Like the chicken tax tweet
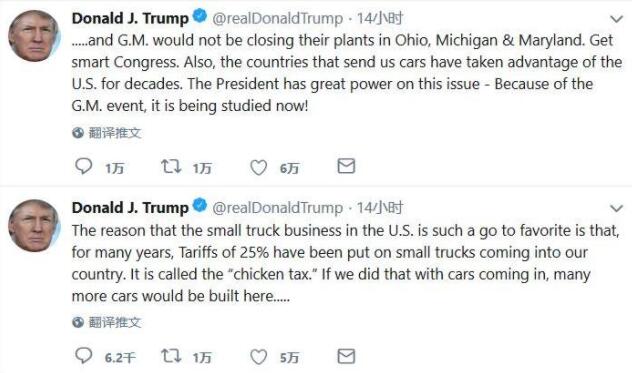The width and height of the screenshot is (632, 373). point(258,357)
